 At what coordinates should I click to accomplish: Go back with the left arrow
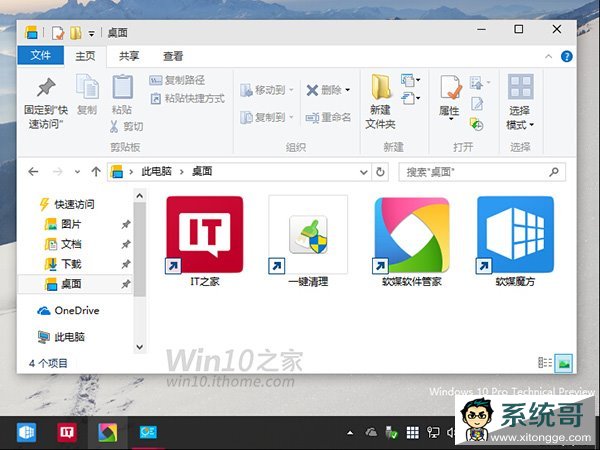[x=34, y=172]
